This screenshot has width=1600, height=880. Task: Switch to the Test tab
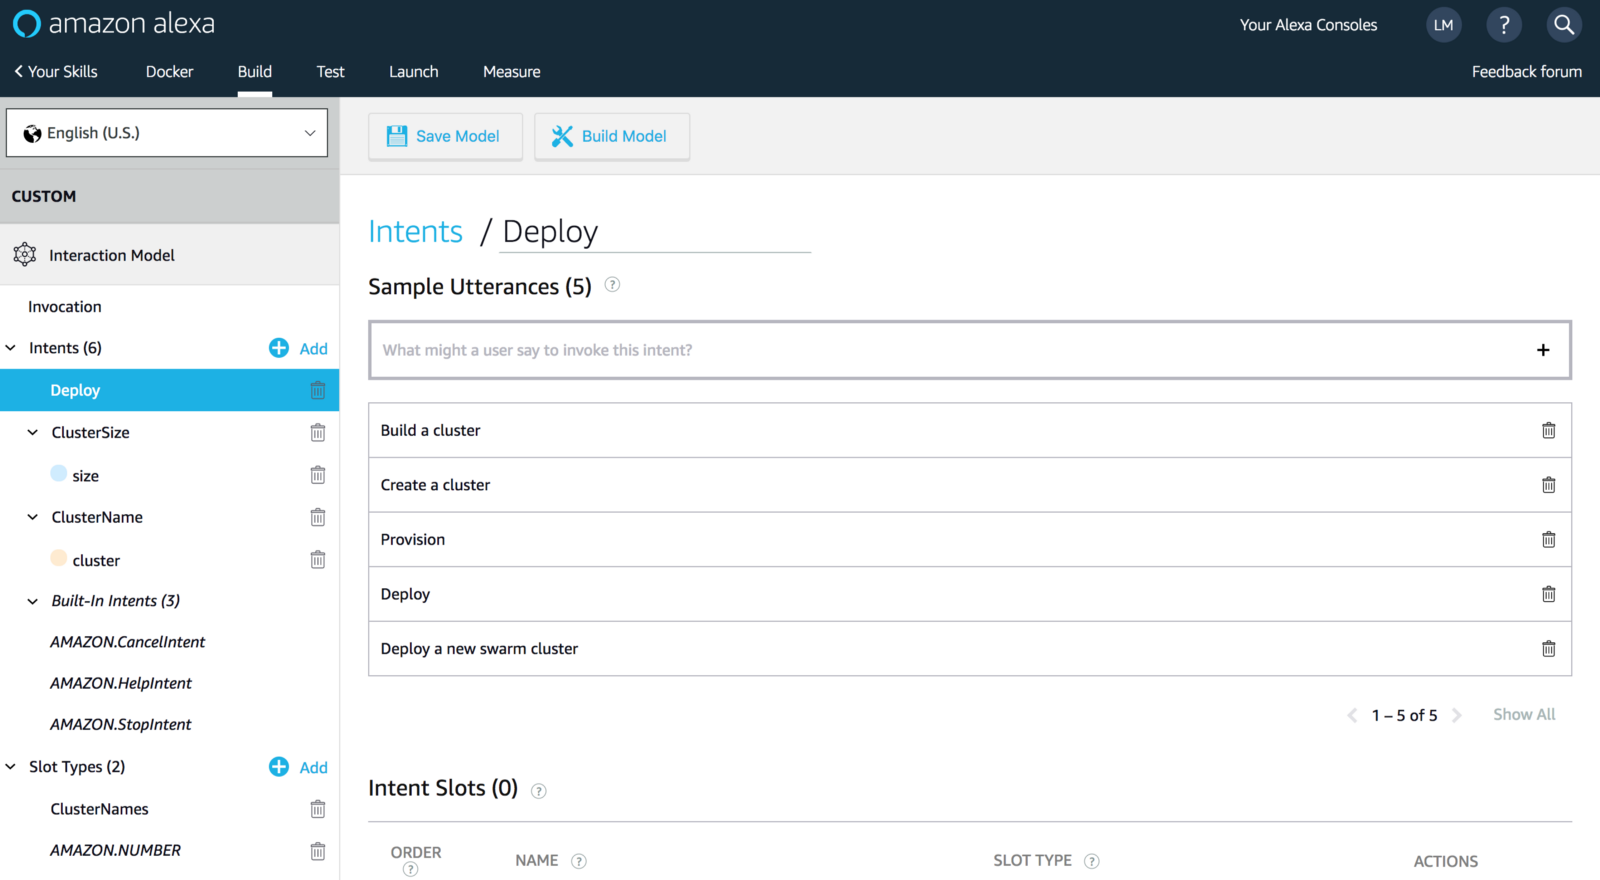330,72
